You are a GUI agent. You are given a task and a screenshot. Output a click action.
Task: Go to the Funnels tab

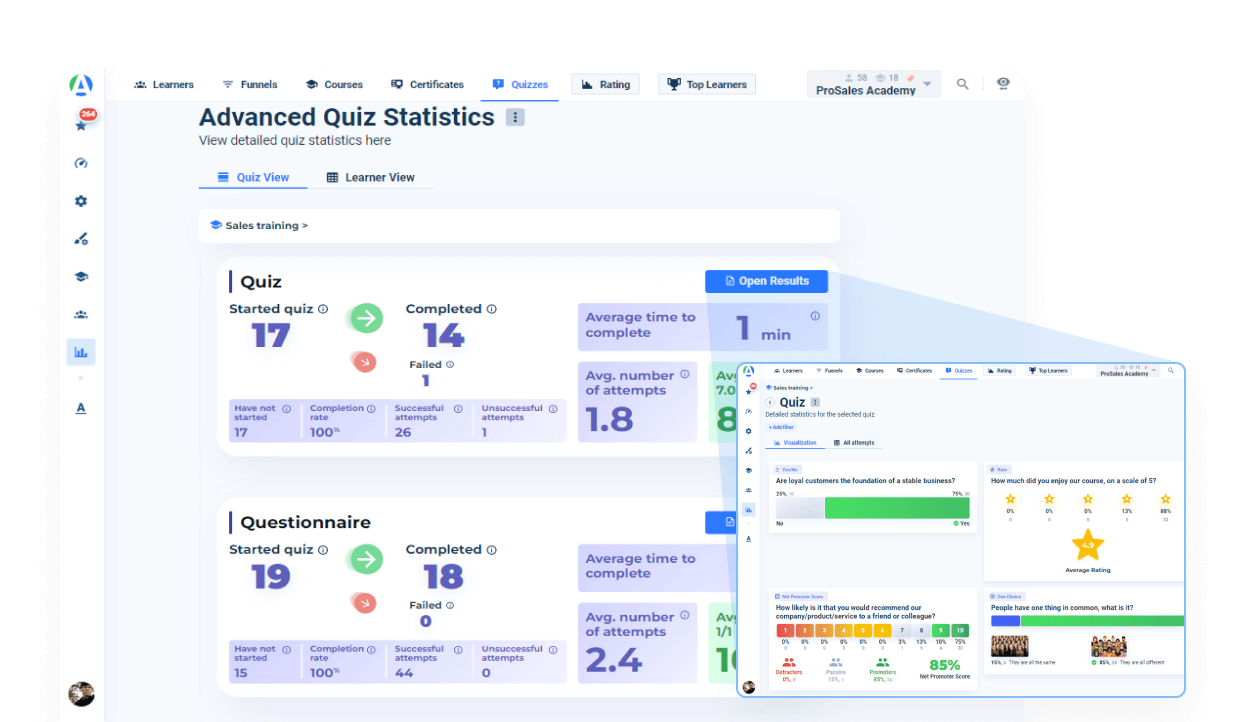[250, 85]
